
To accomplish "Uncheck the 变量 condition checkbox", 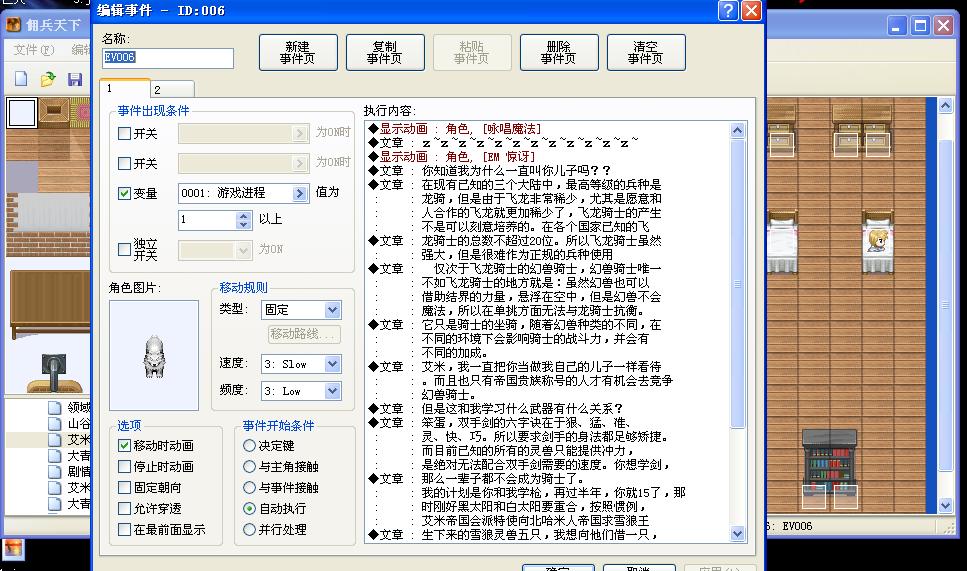I will tap(125, 193).
